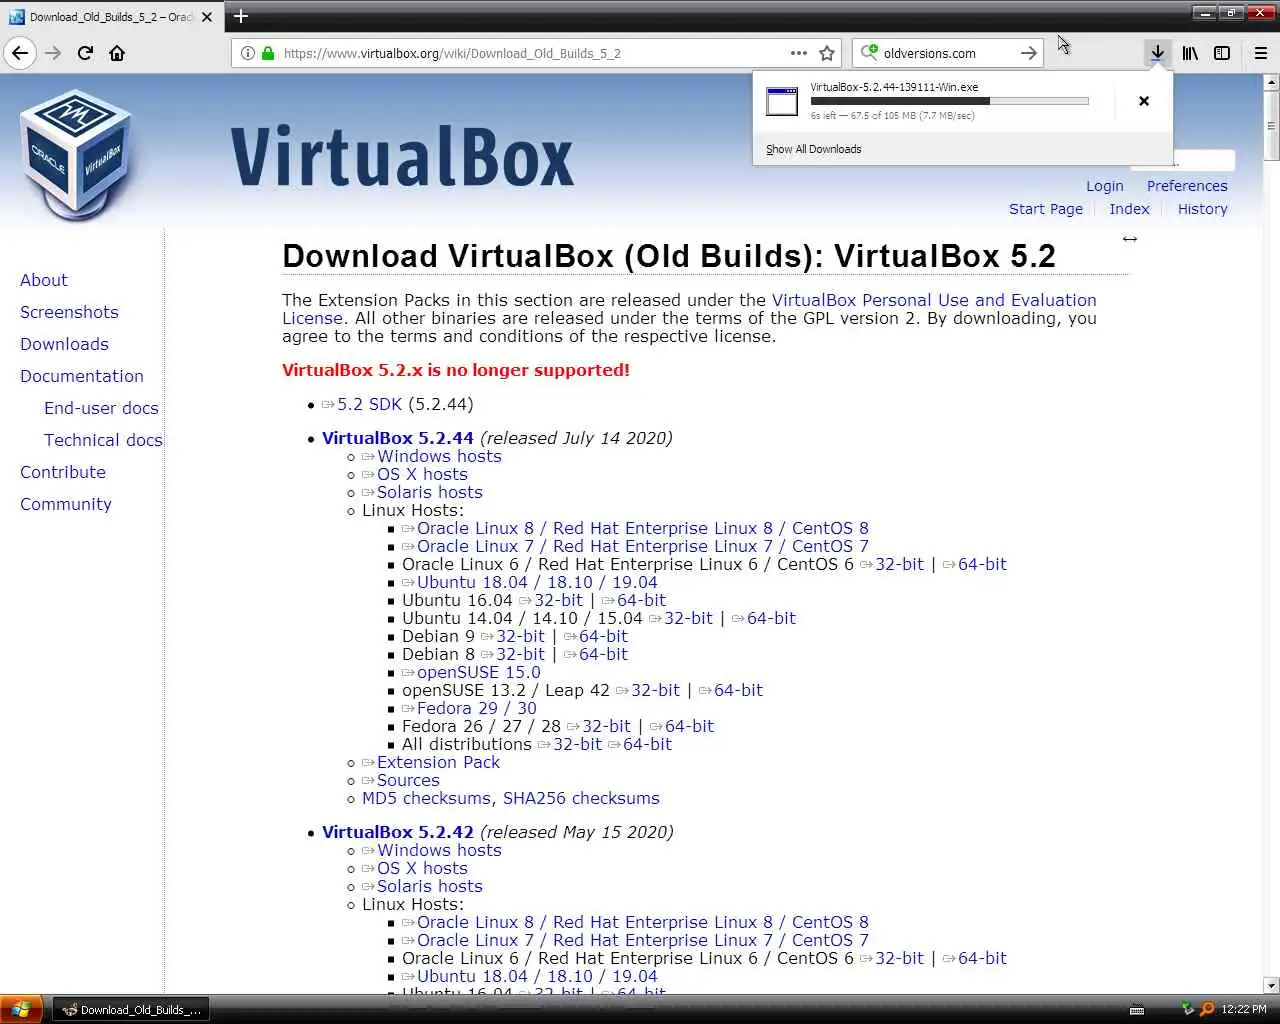Open Community in the sidebar
This screenshot has width=1280, height=1024.
(66, 504)
